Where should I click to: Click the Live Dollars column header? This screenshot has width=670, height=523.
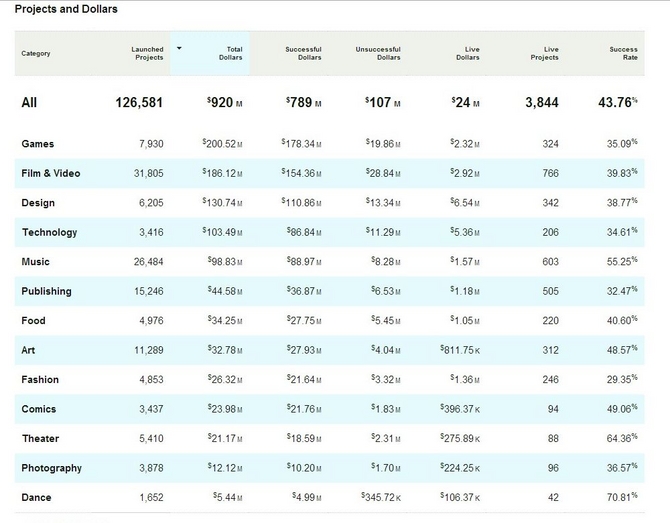point(468,53)
